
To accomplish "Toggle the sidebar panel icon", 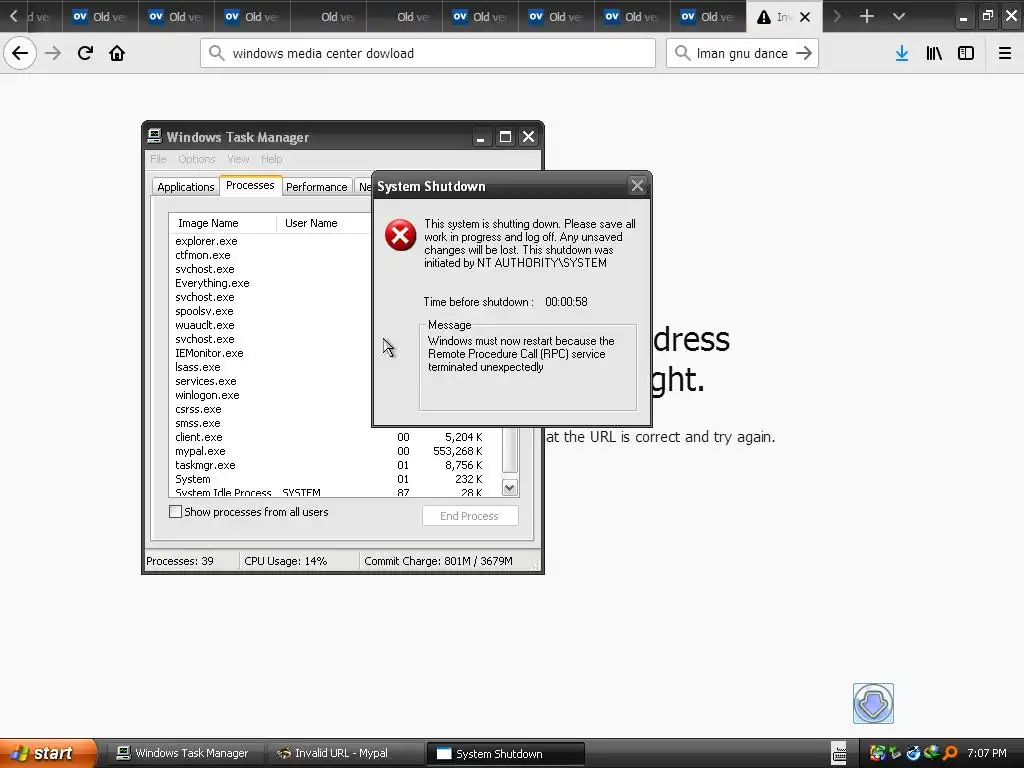I will pos(966,54).
